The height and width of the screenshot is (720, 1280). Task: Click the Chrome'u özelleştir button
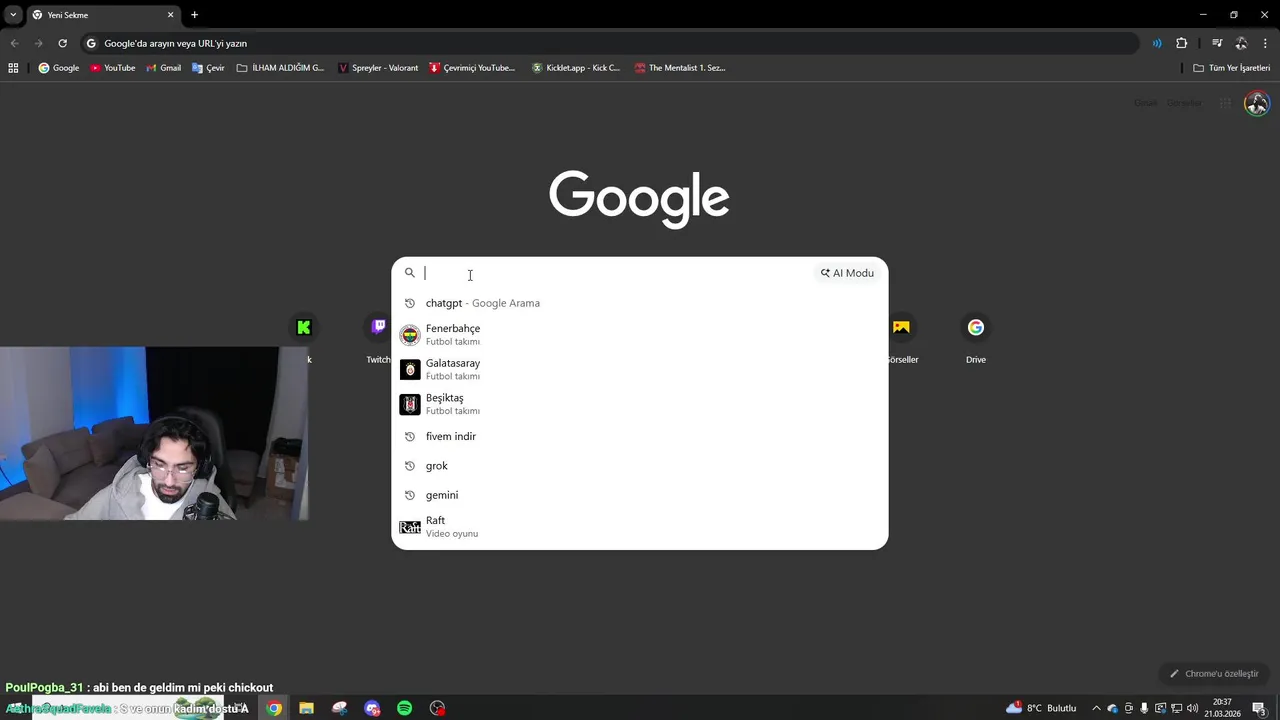pos(1214,674)
